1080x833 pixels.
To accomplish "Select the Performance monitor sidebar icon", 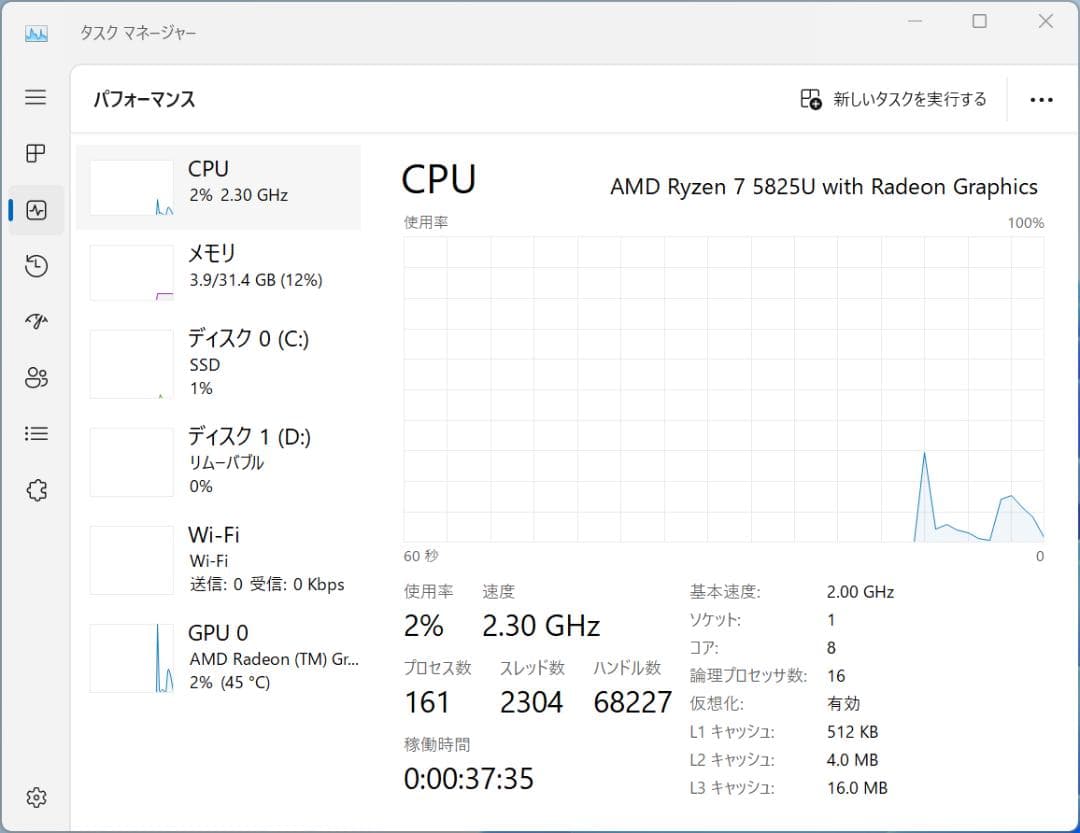I will [36, 210].
